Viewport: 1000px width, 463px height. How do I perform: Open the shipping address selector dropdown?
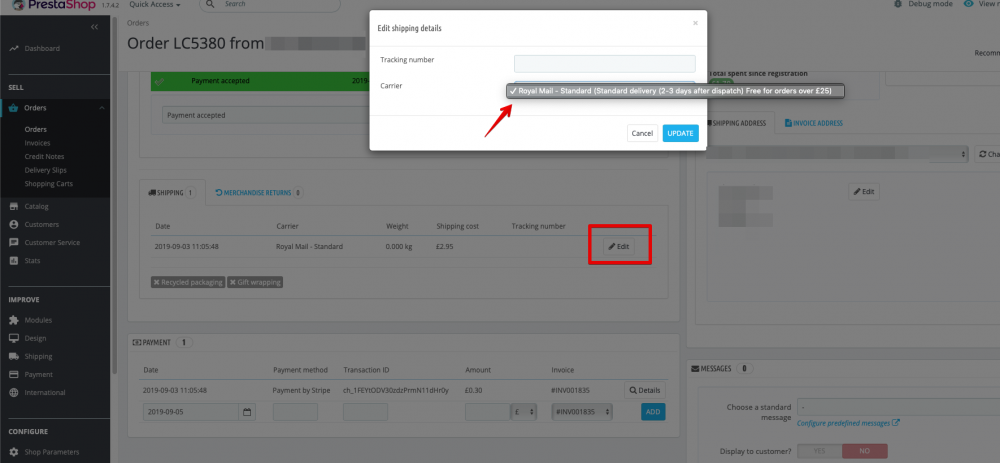pos(837,154)
